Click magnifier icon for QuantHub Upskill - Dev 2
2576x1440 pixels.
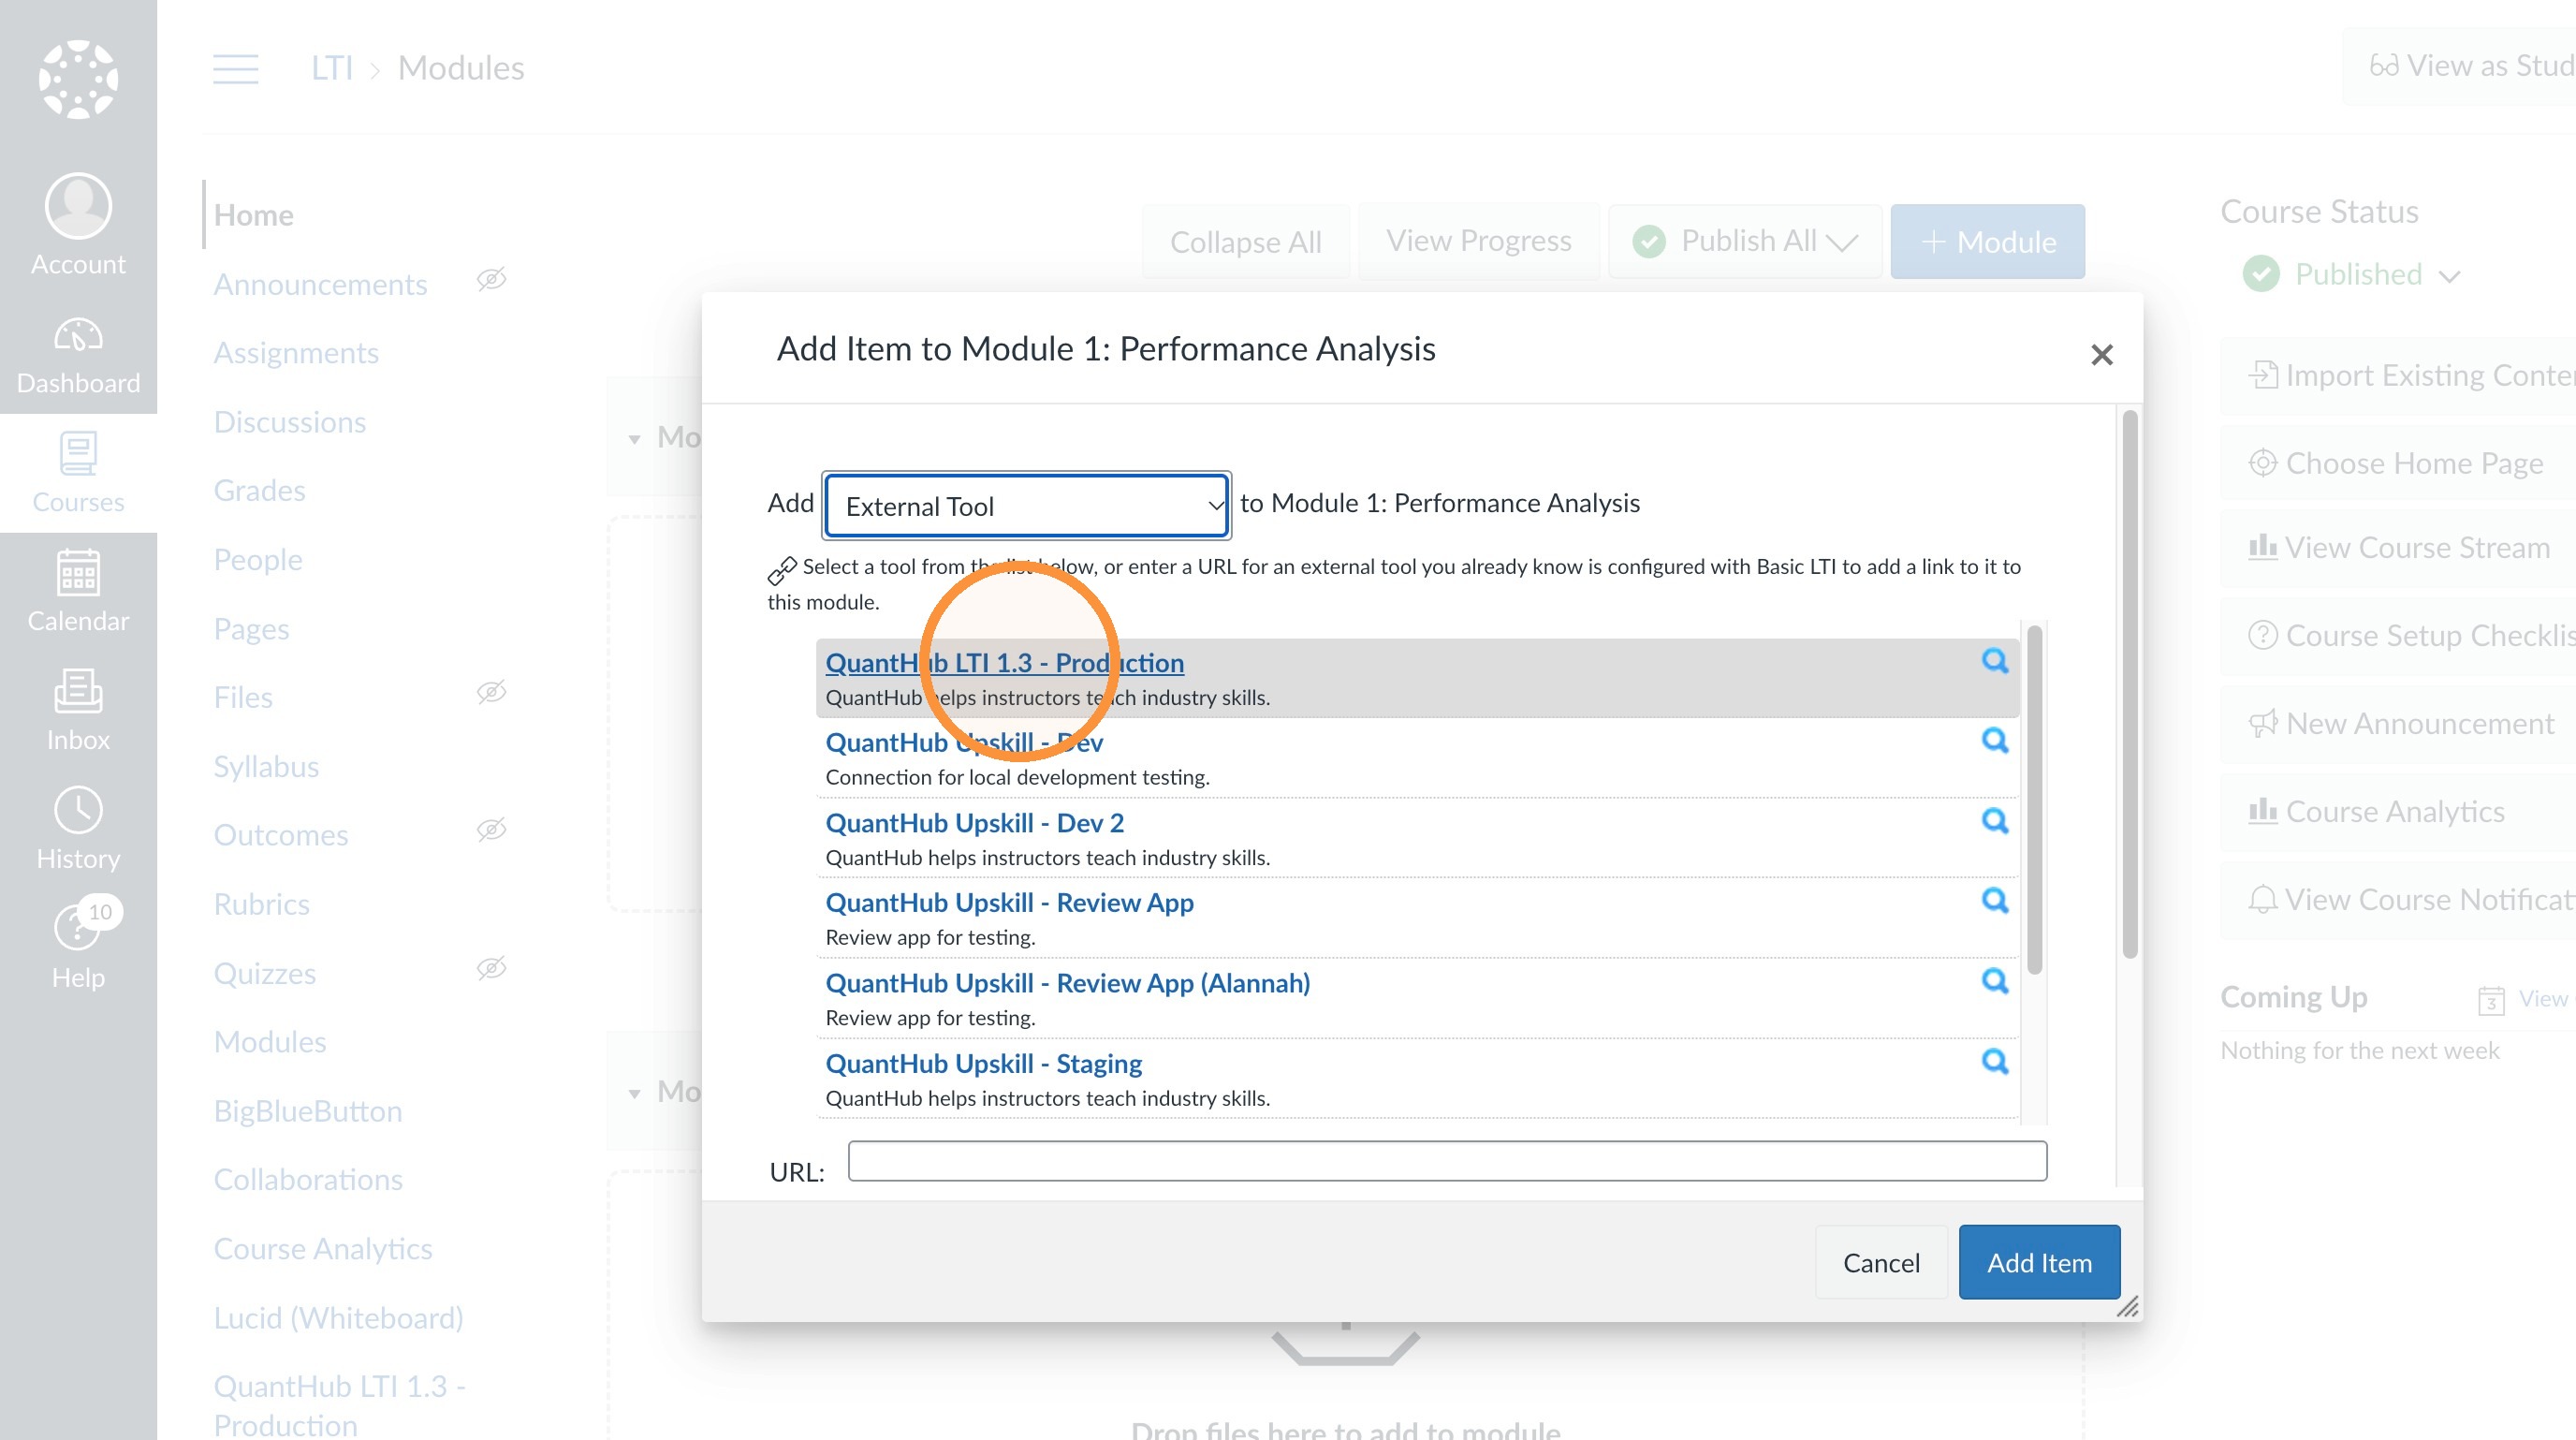point(1995,821)
